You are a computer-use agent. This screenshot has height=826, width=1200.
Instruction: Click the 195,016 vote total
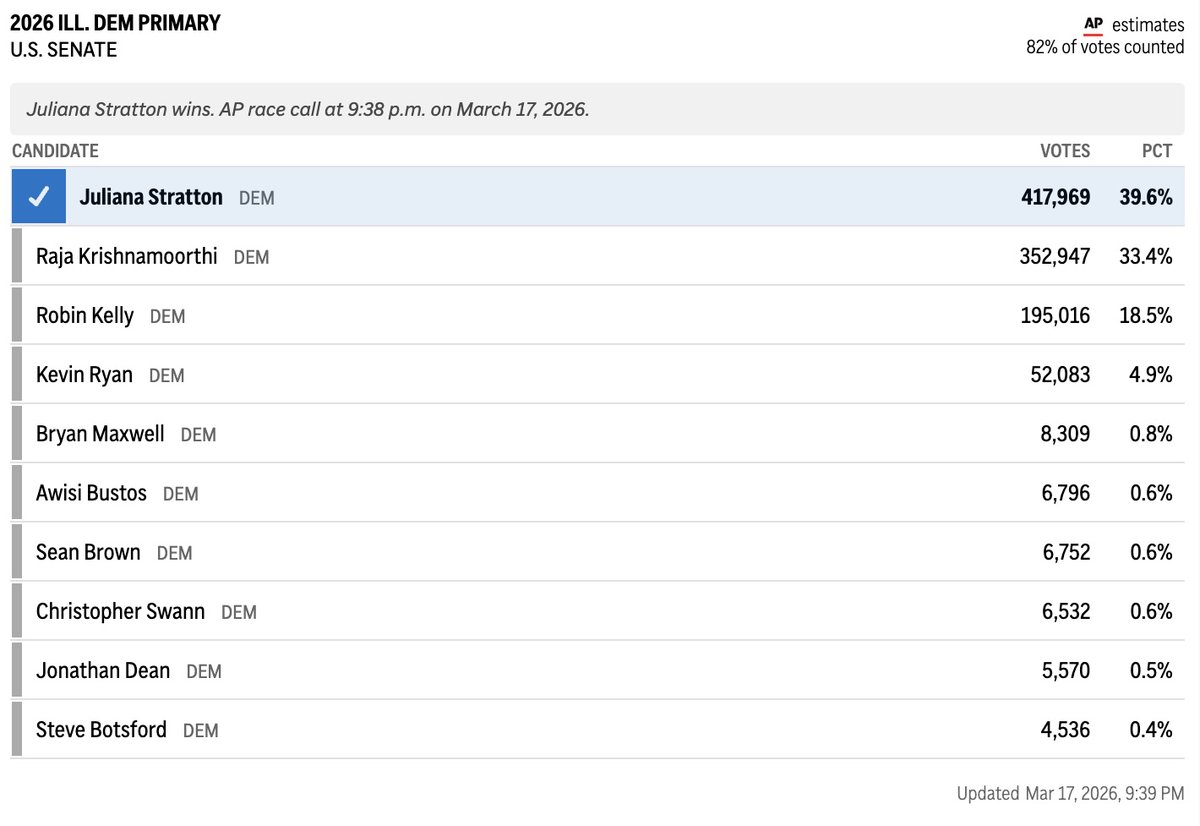[x=1055, y=316]
